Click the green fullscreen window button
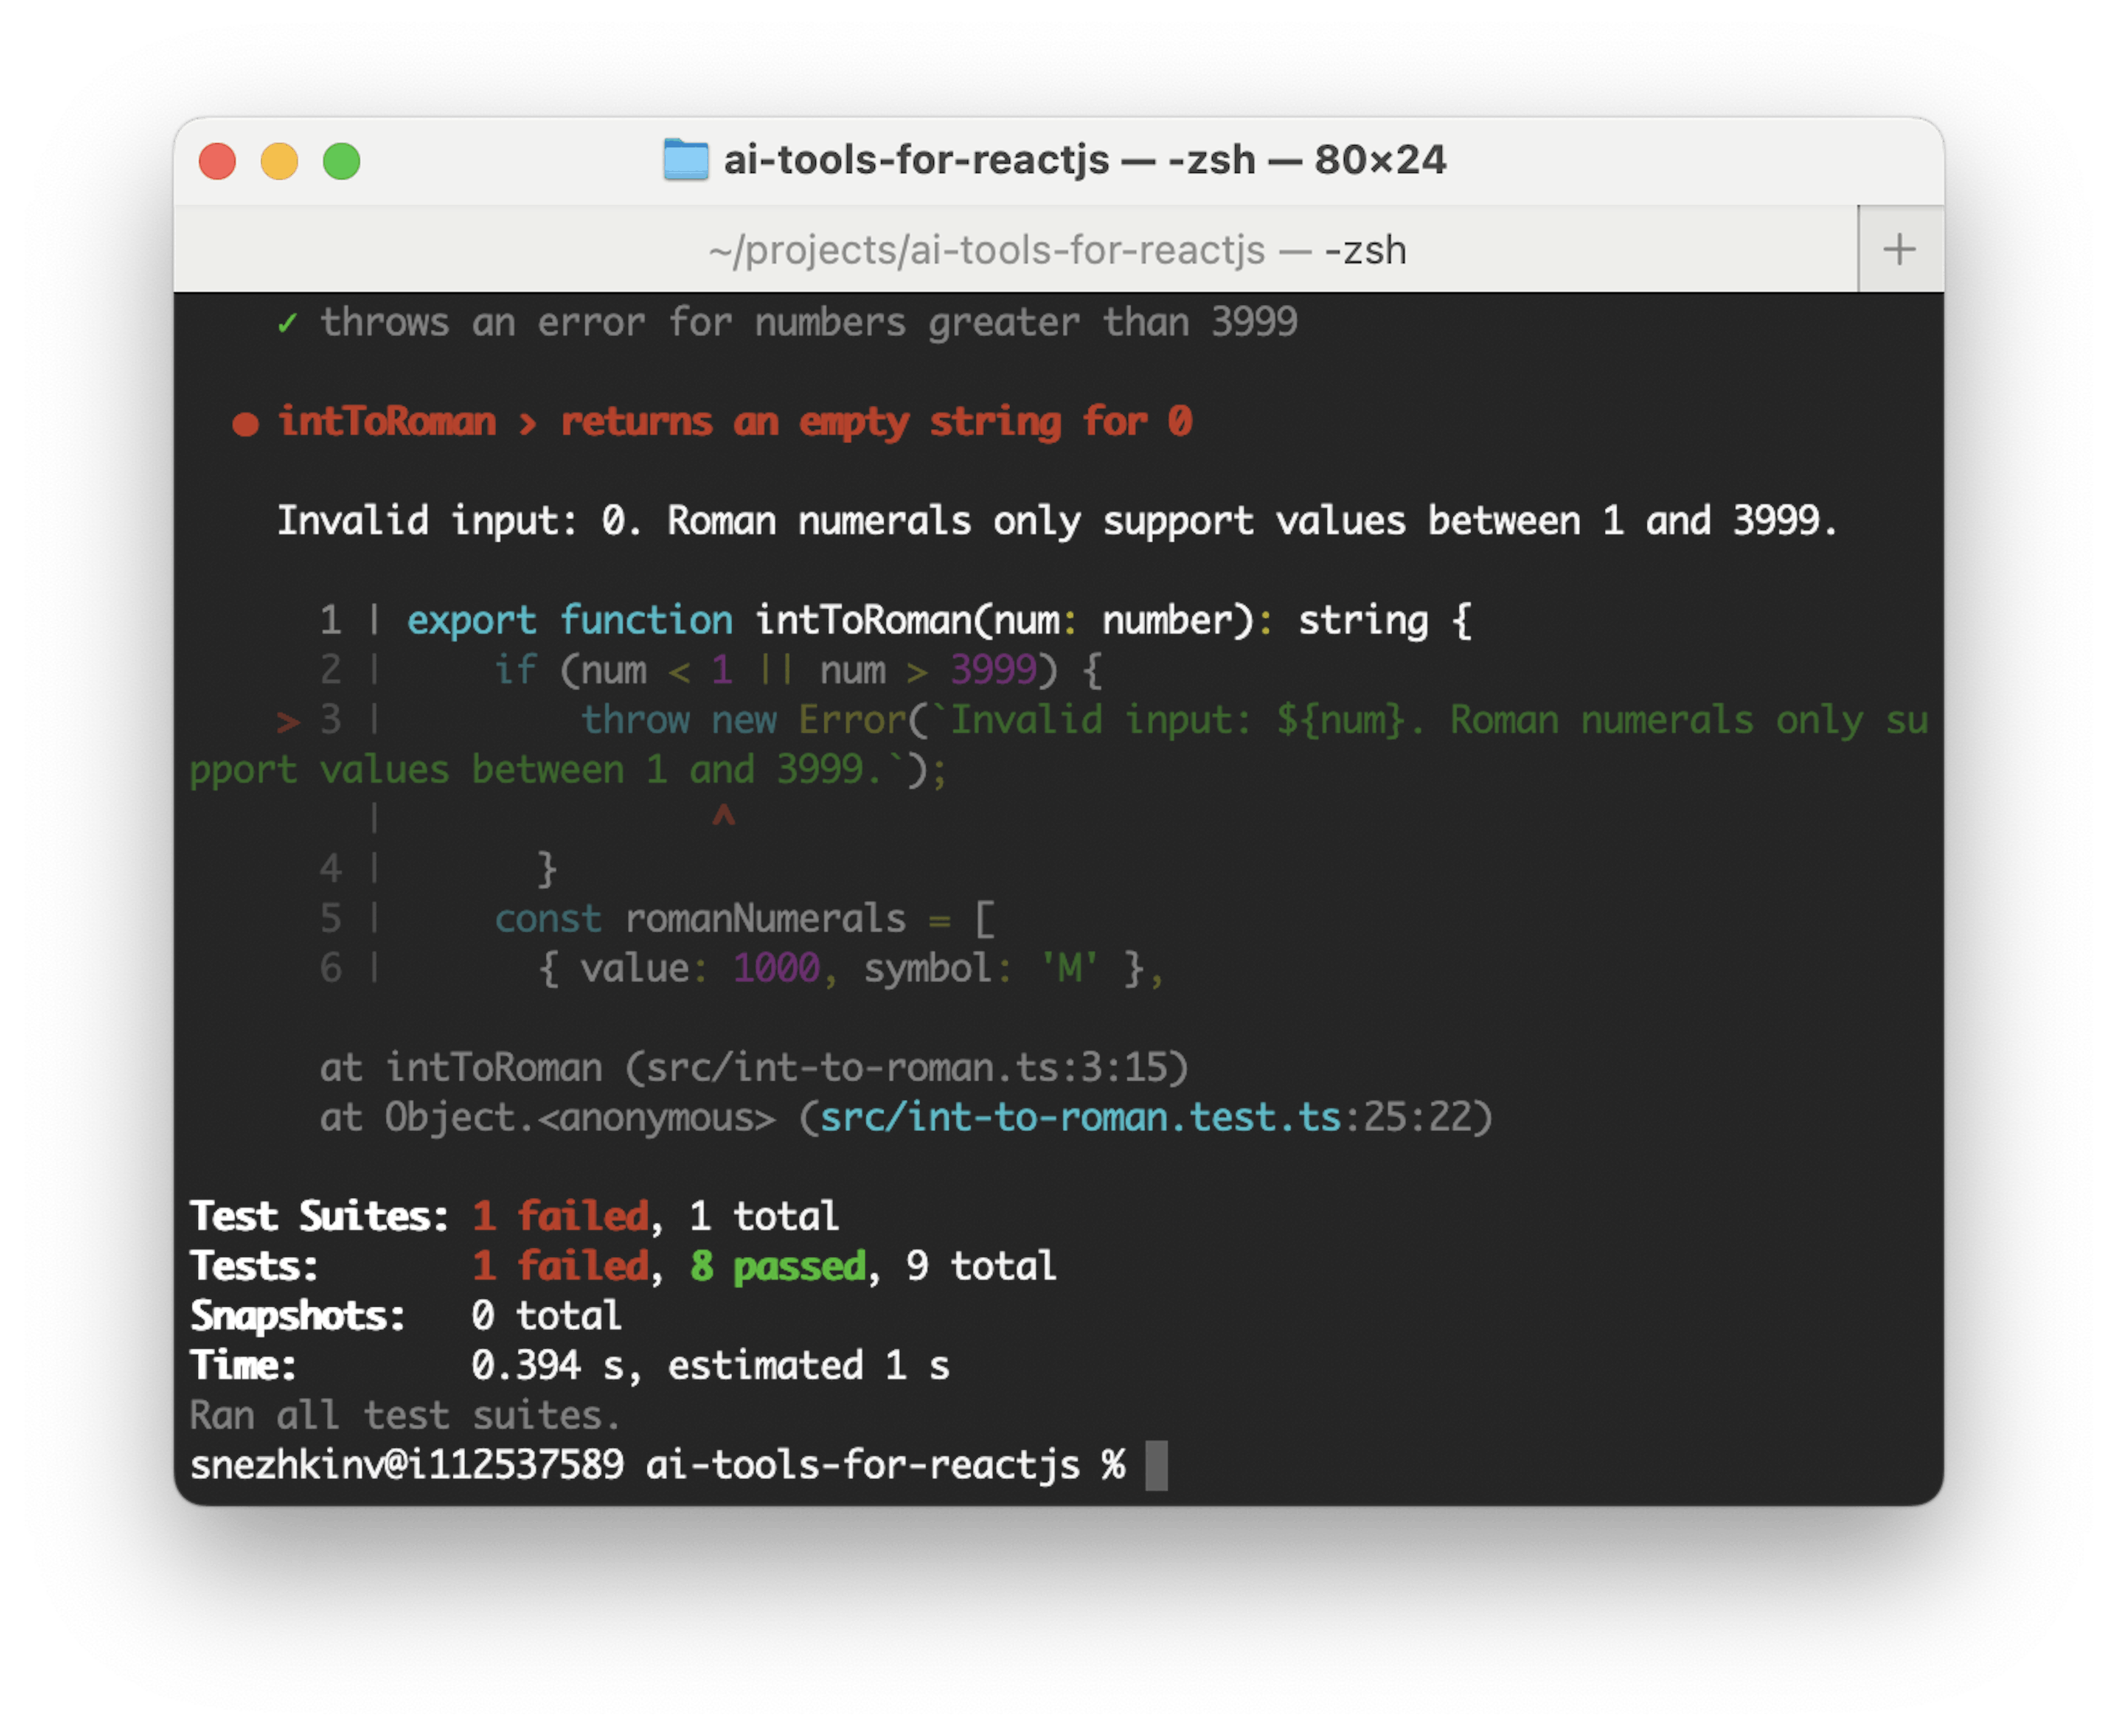This screenshot has height=1736, width=2118. (341, 161)
